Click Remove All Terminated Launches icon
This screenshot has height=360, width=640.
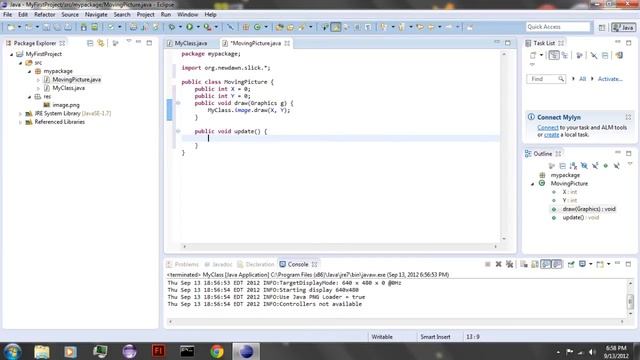click(509, 264)
